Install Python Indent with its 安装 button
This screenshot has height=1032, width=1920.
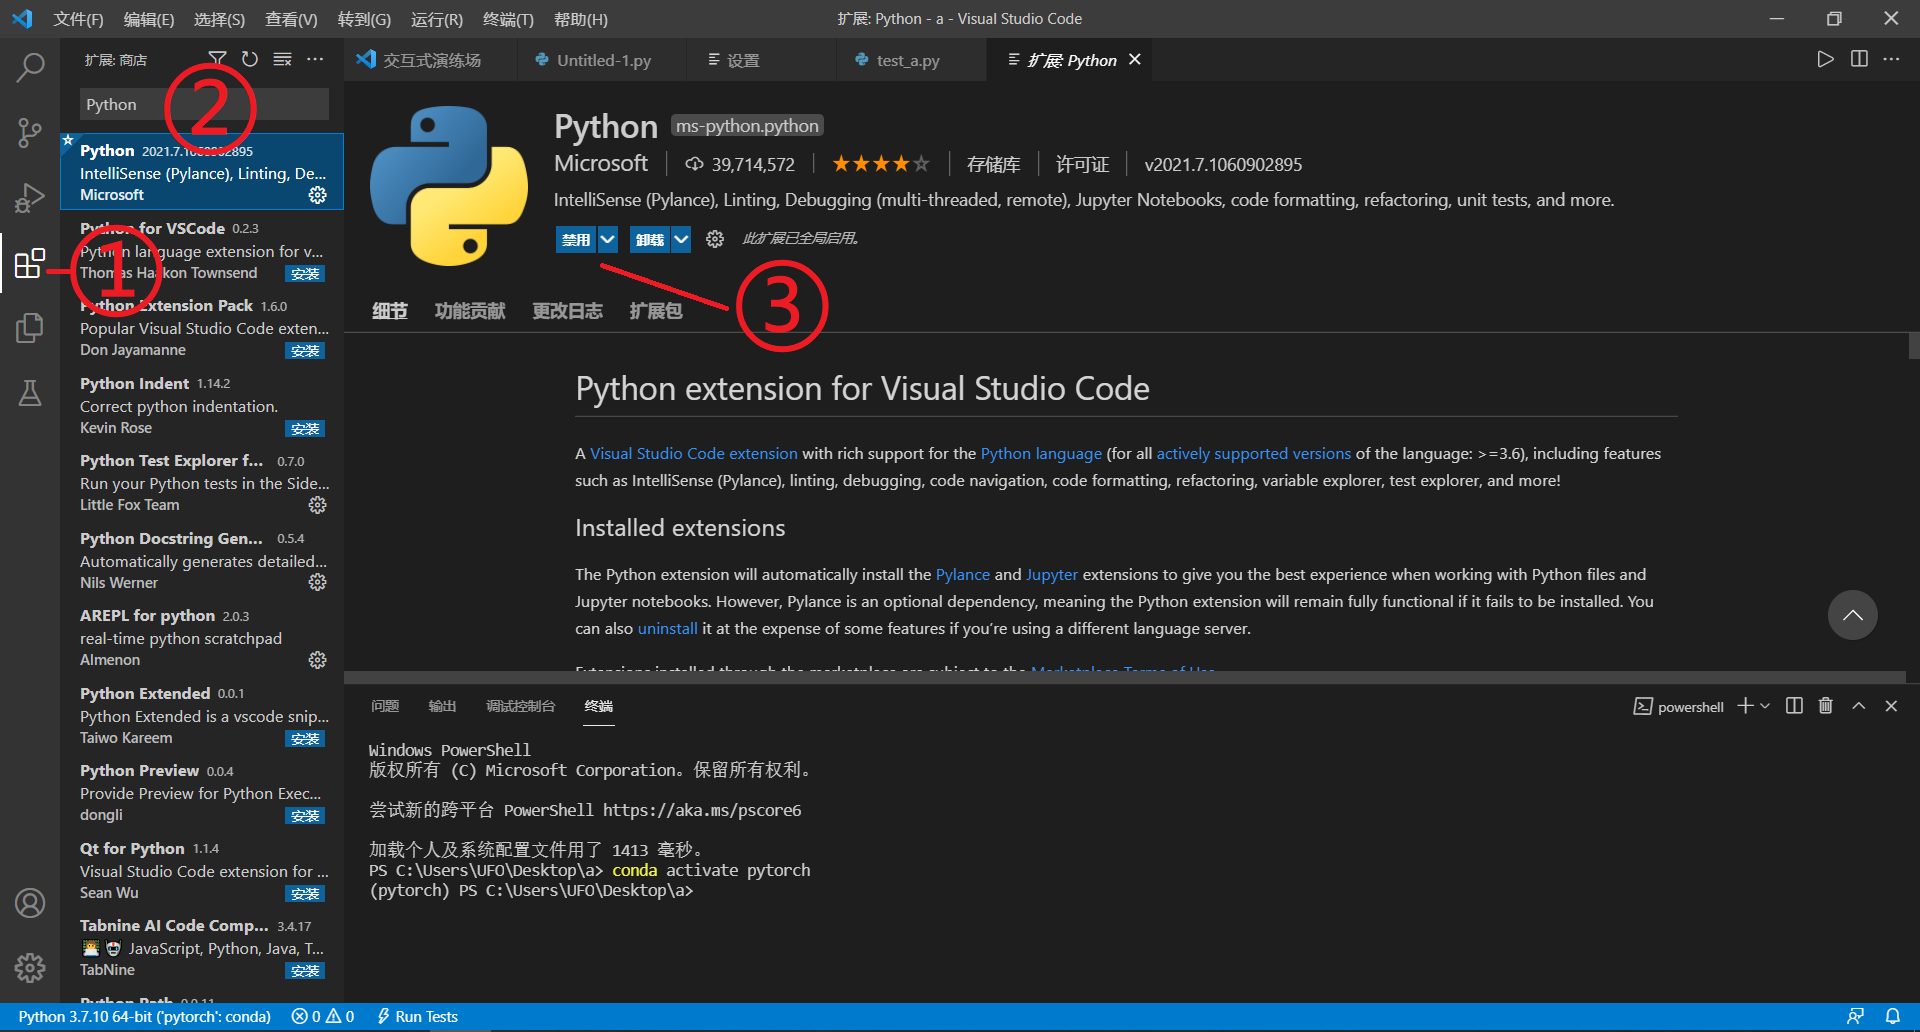pos(305,428)
